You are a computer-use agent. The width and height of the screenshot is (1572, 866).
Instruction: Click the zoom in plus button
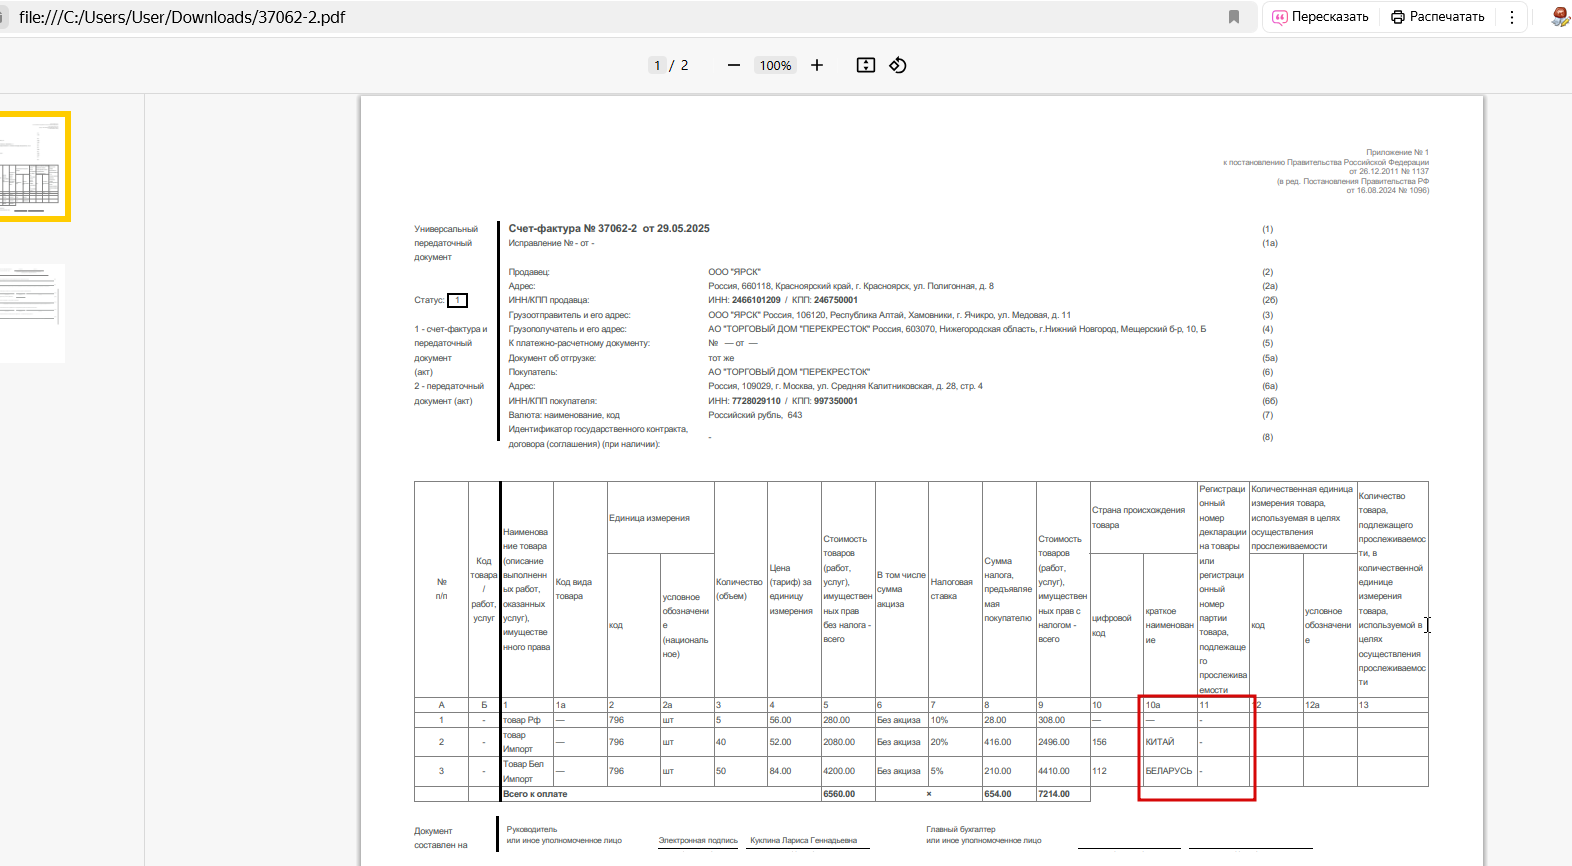817,65
